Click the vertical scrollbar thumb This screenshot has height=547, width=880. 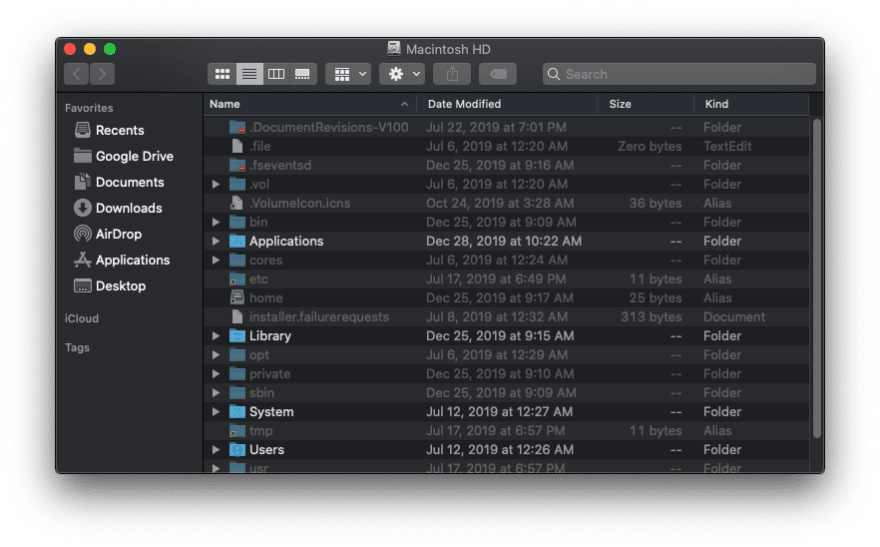tap(817, 279)
